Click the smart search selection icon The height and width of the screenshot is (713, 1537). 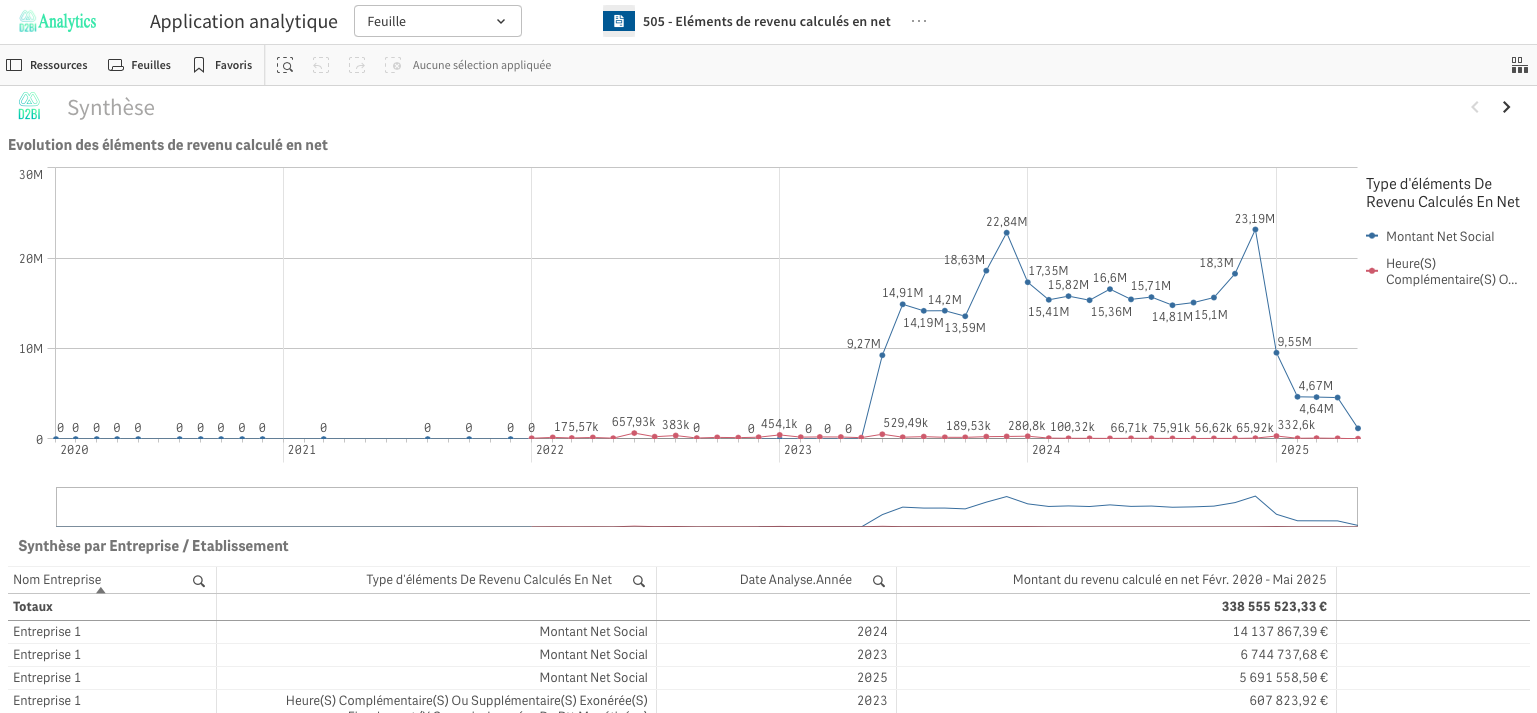285,65
